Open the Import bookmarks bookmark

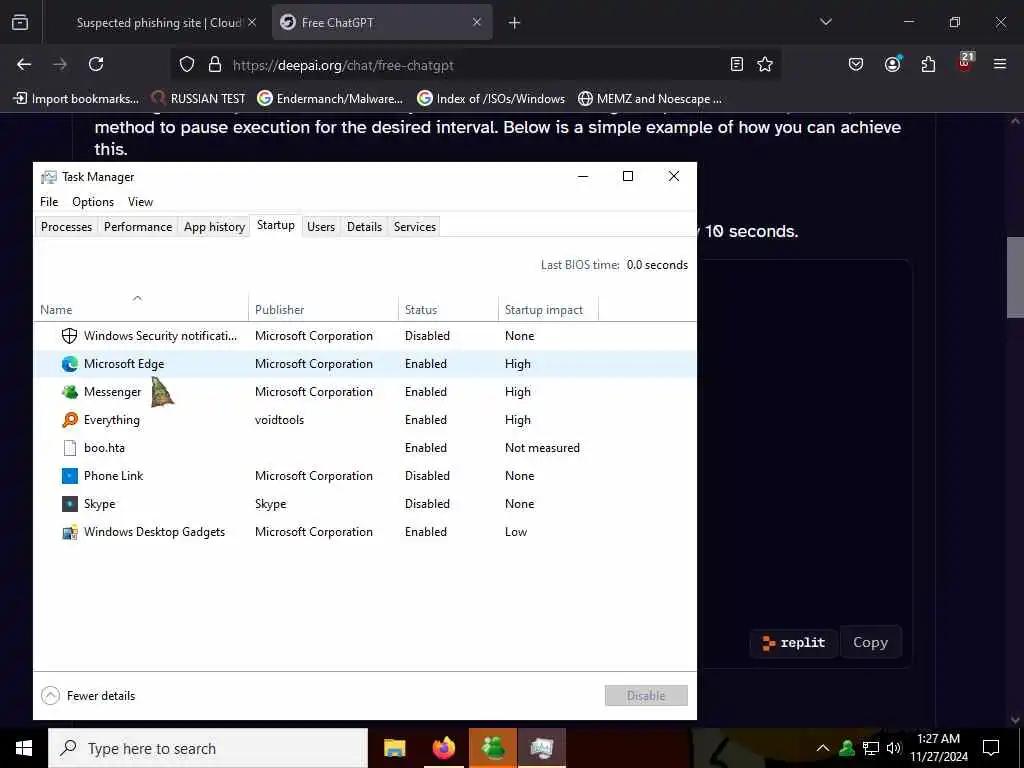pos(76,99)
